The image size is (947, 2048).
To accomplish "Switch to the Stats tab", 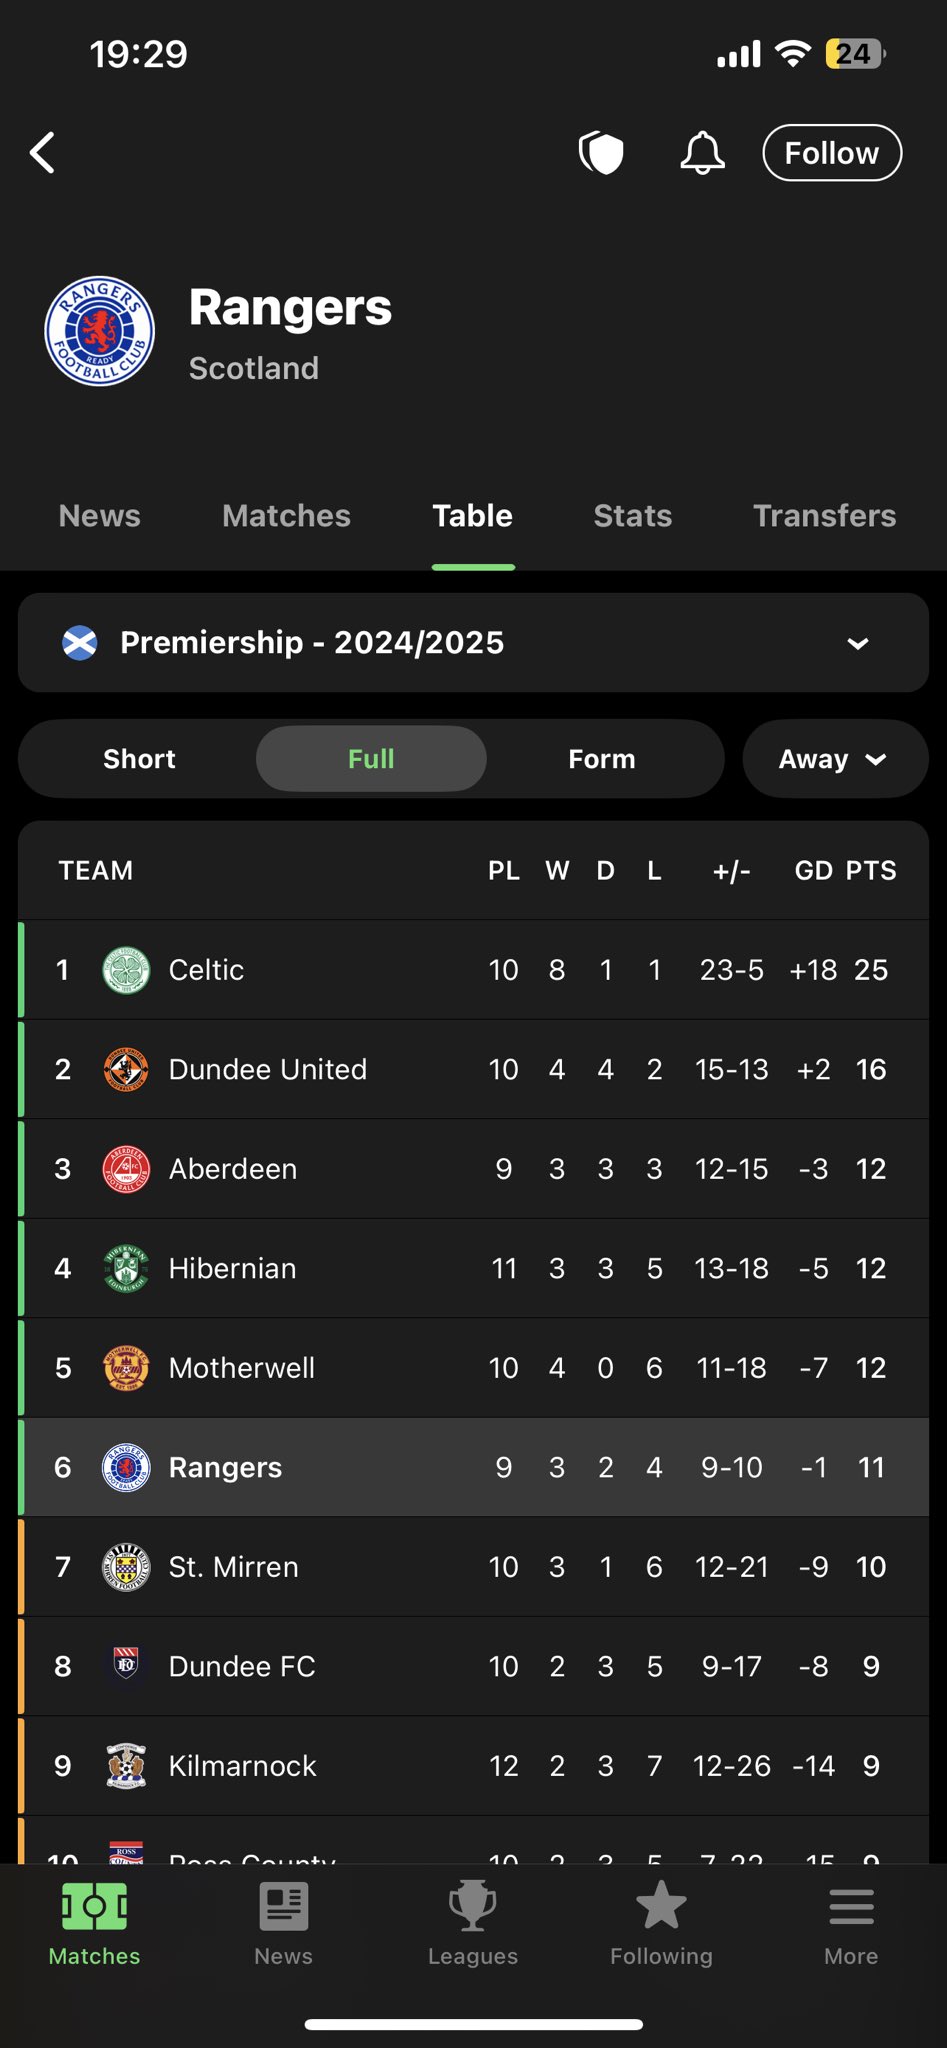I will point(632,516).
